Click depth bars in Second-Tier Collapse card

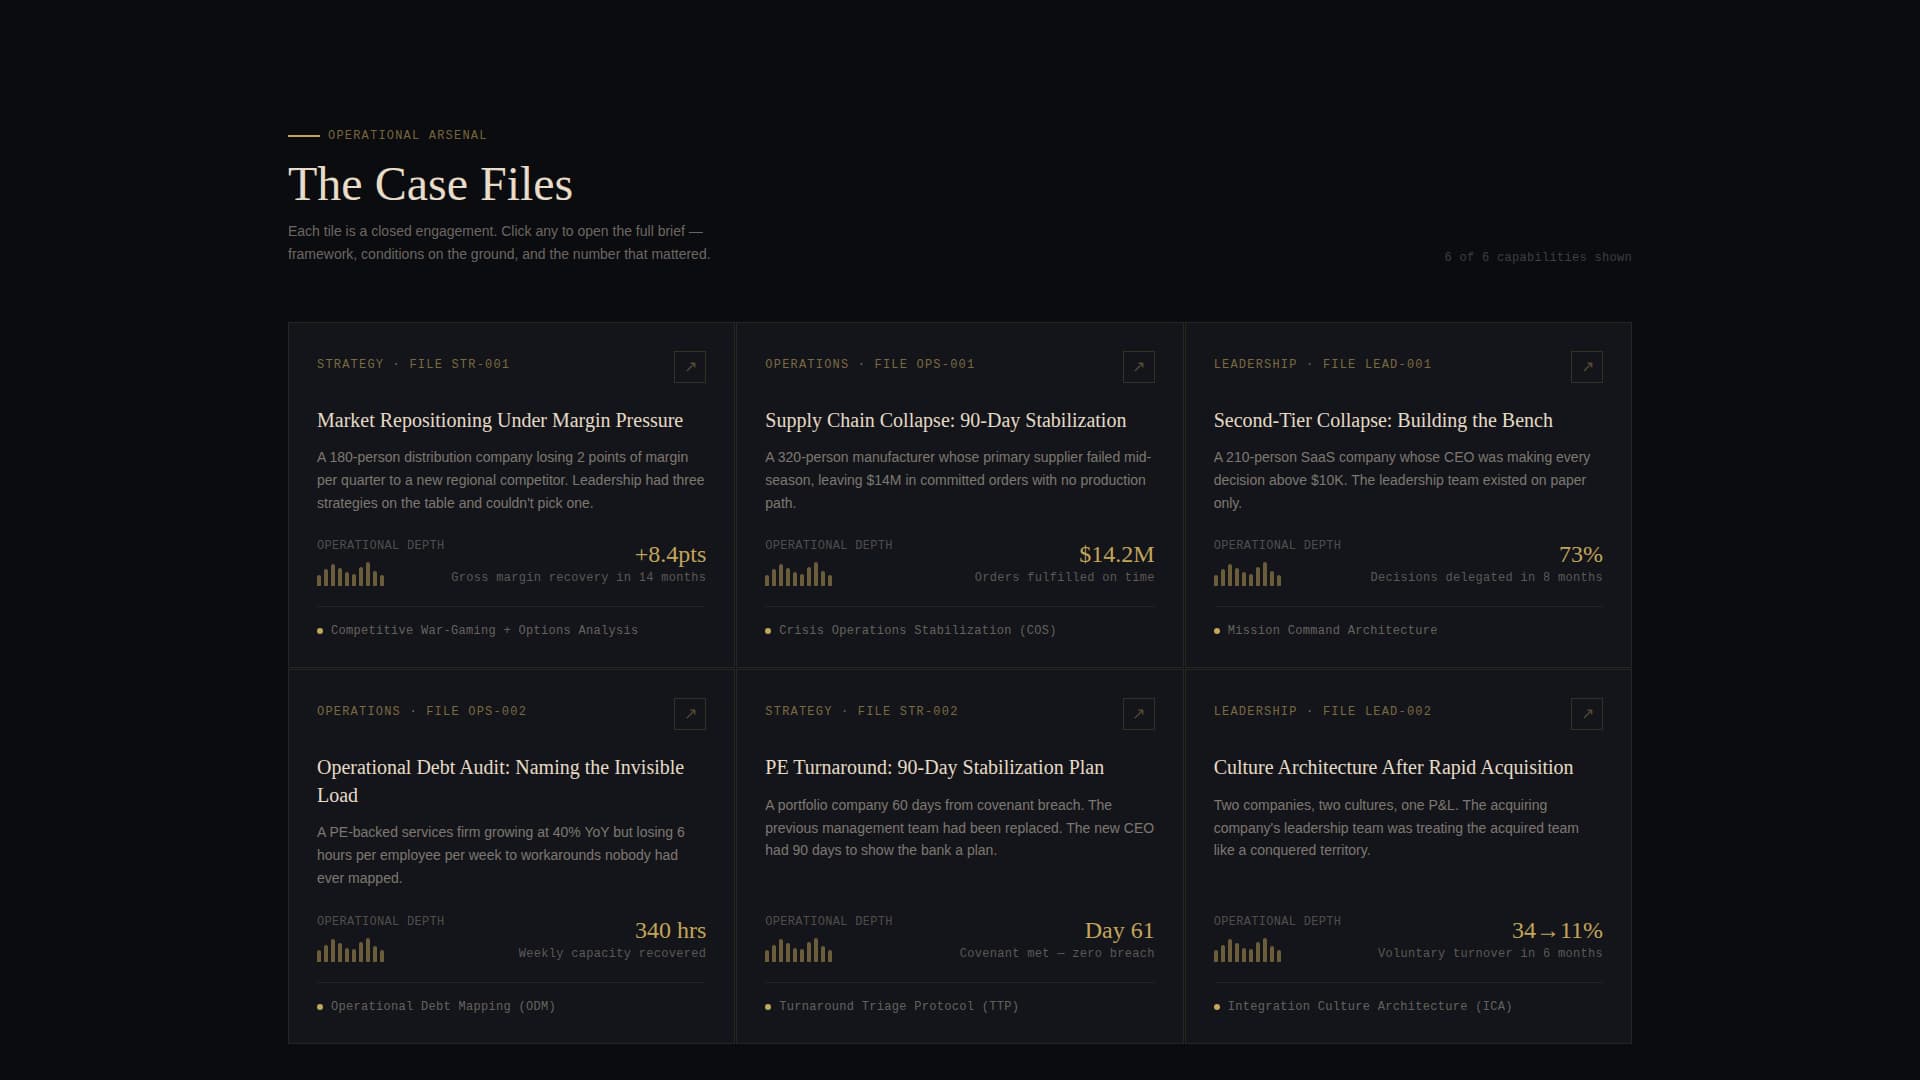(1247, 574)
